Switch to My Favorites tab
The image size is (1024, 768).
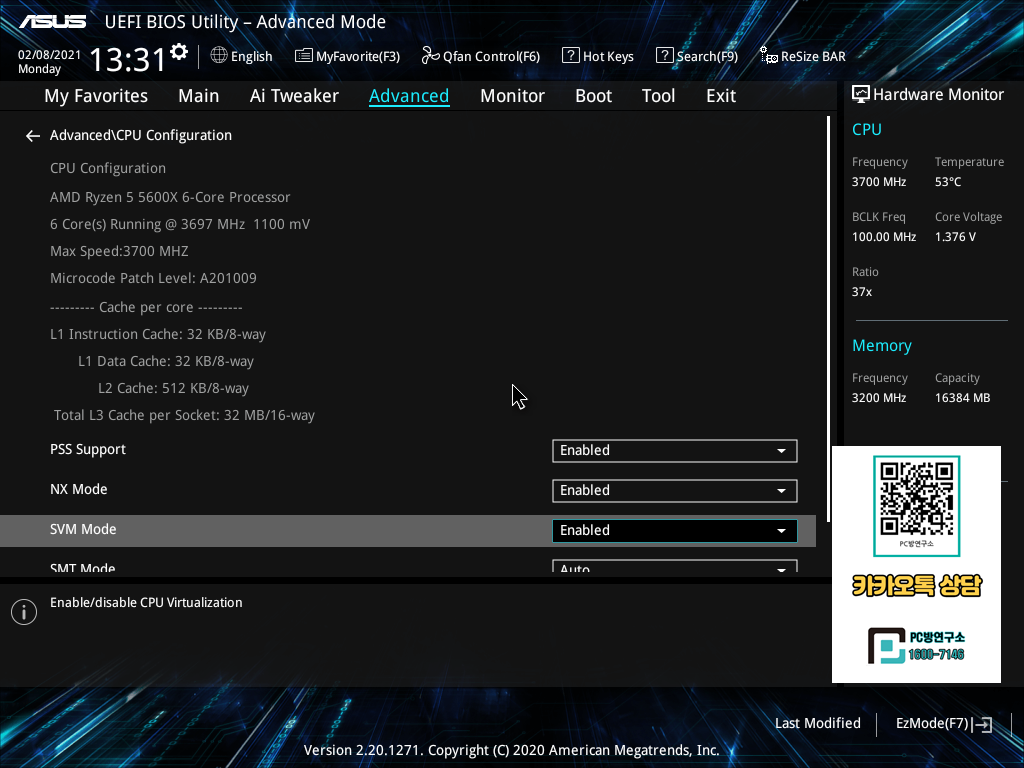[96, 96]
